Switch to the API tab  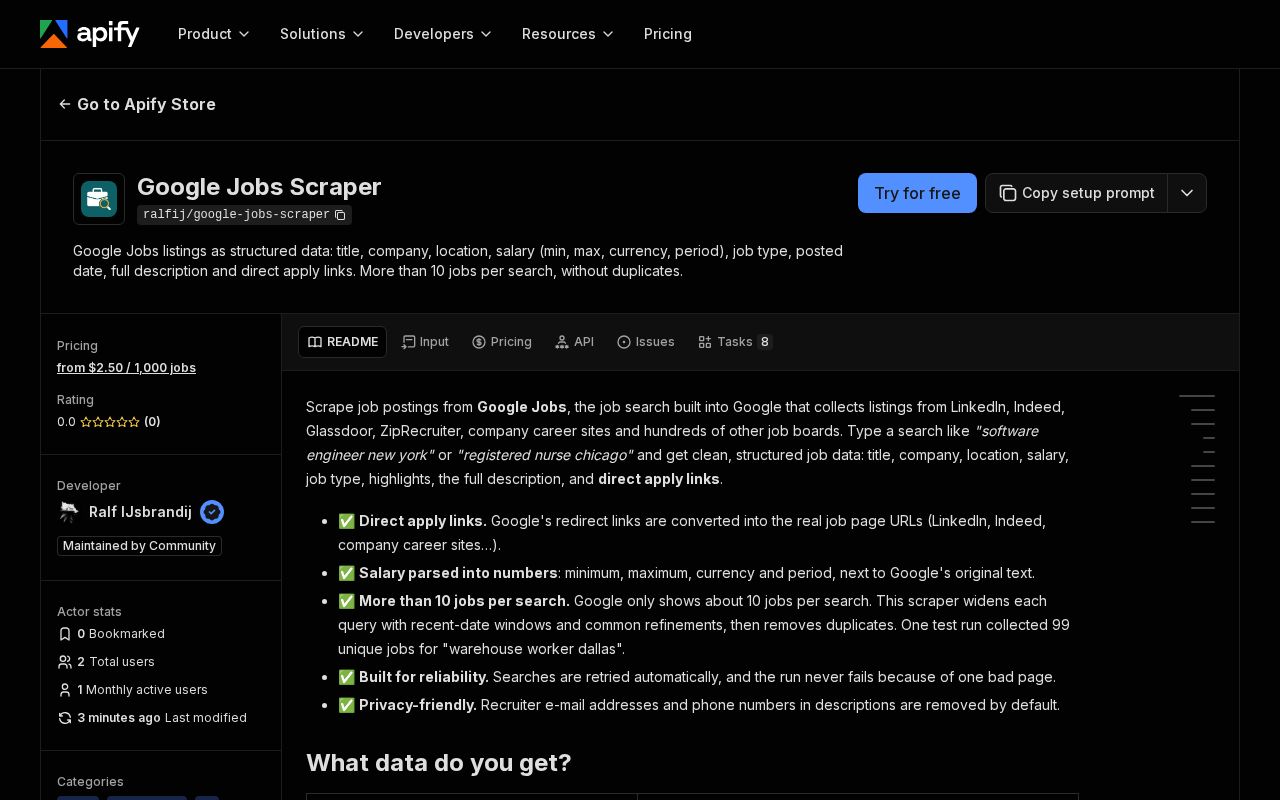[x=574, y=342]
